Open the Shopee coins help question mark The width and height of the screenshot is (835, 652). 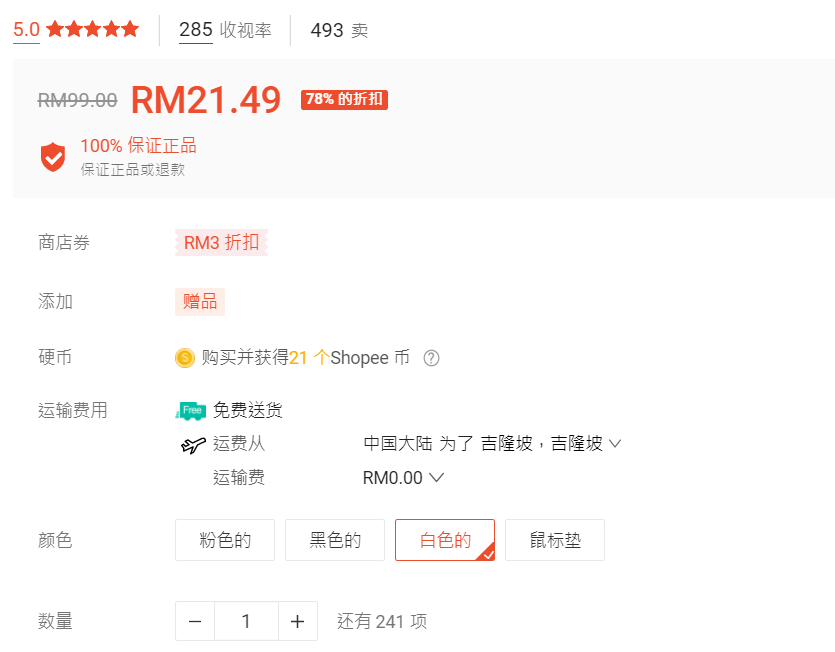pyautogui.click(x=431, y=358)
